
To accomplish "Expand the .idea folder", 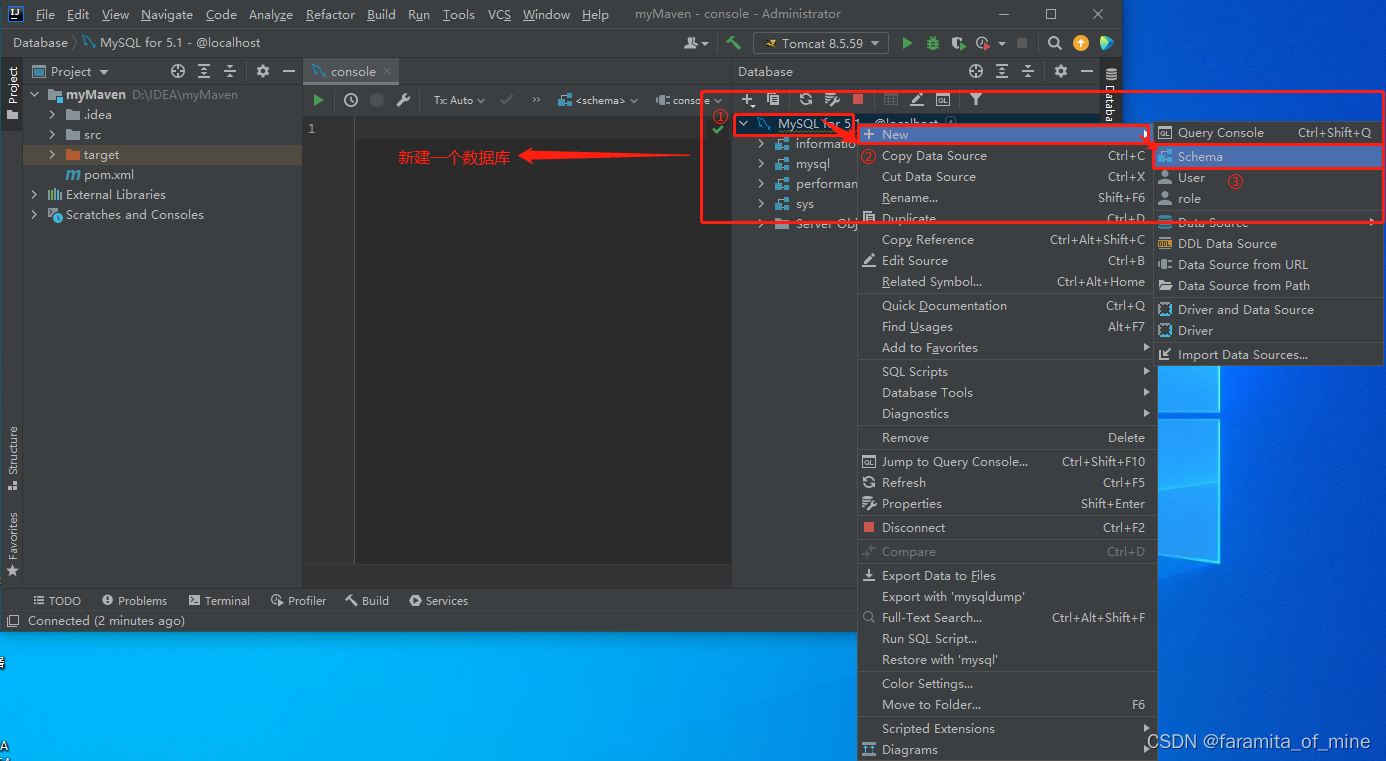I will (x=53, y=115).
